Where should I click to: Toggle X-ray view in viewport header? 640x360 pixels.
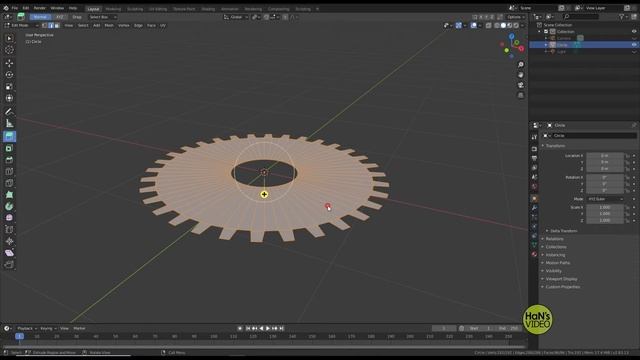point(489,25)
